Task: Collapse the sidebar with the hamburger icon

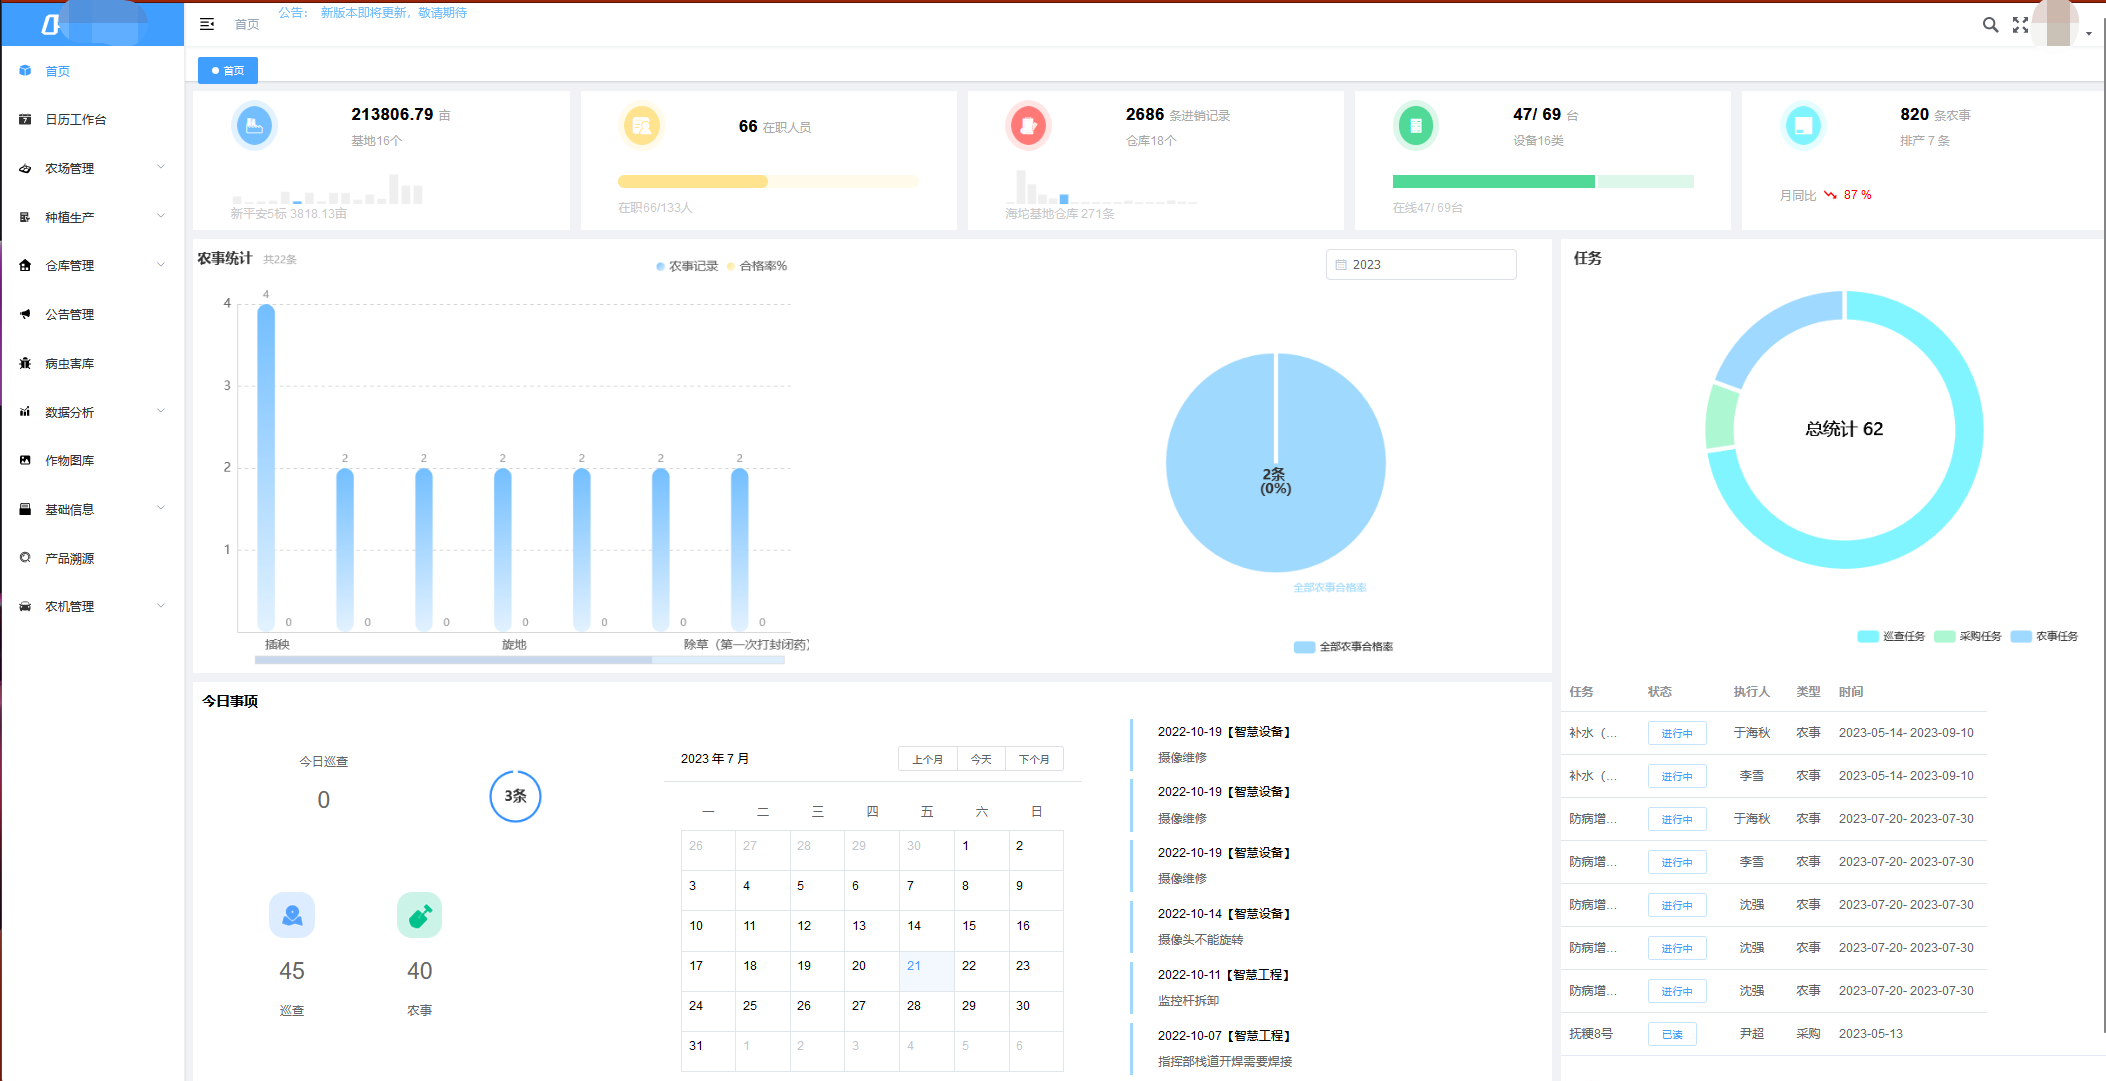Action: (207, 24)
